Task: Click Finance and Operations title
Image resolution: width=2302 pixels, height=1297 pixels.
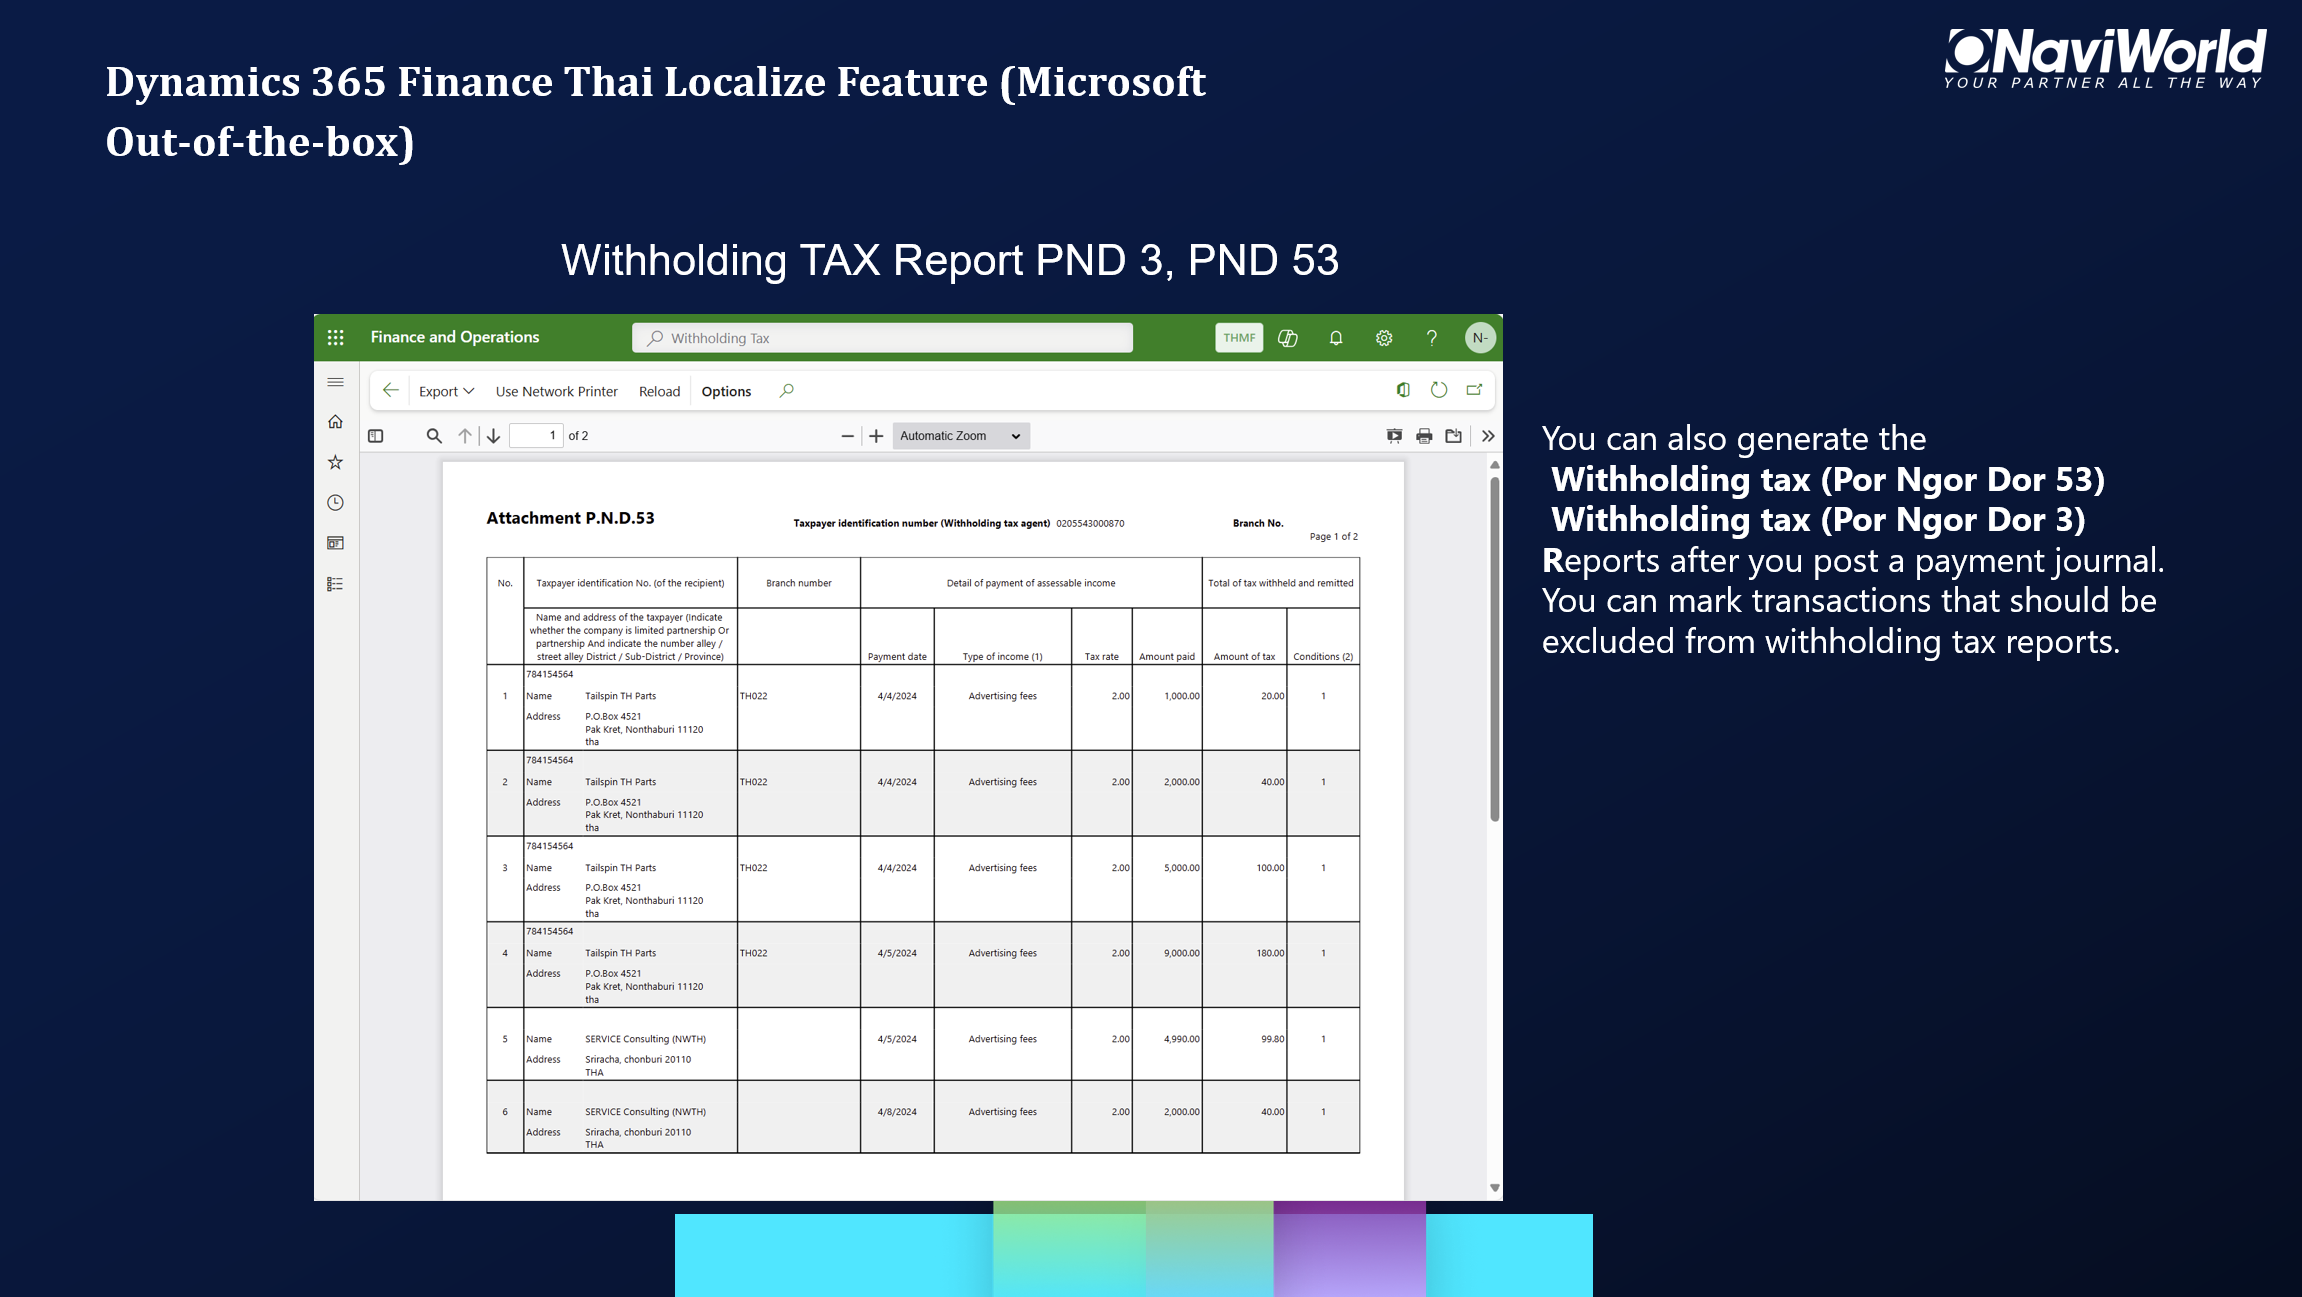Action: 455,337
